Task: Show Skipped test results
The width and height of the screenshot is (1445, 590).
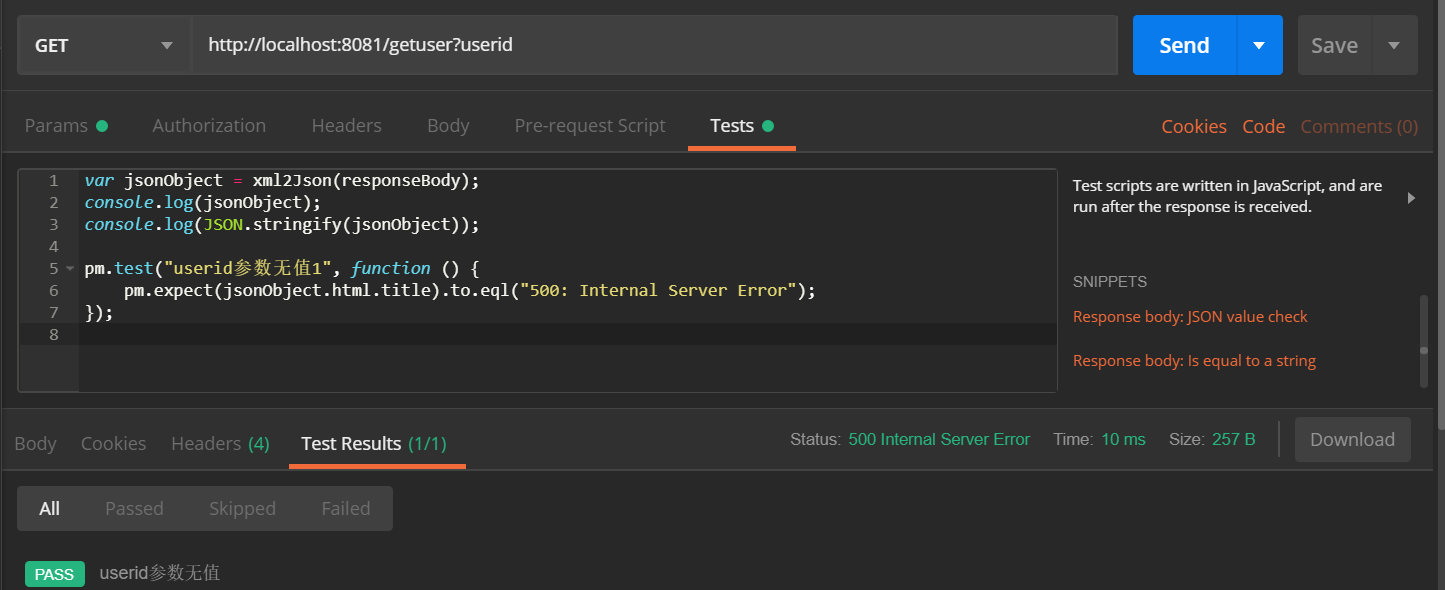Action: point(242,509)
